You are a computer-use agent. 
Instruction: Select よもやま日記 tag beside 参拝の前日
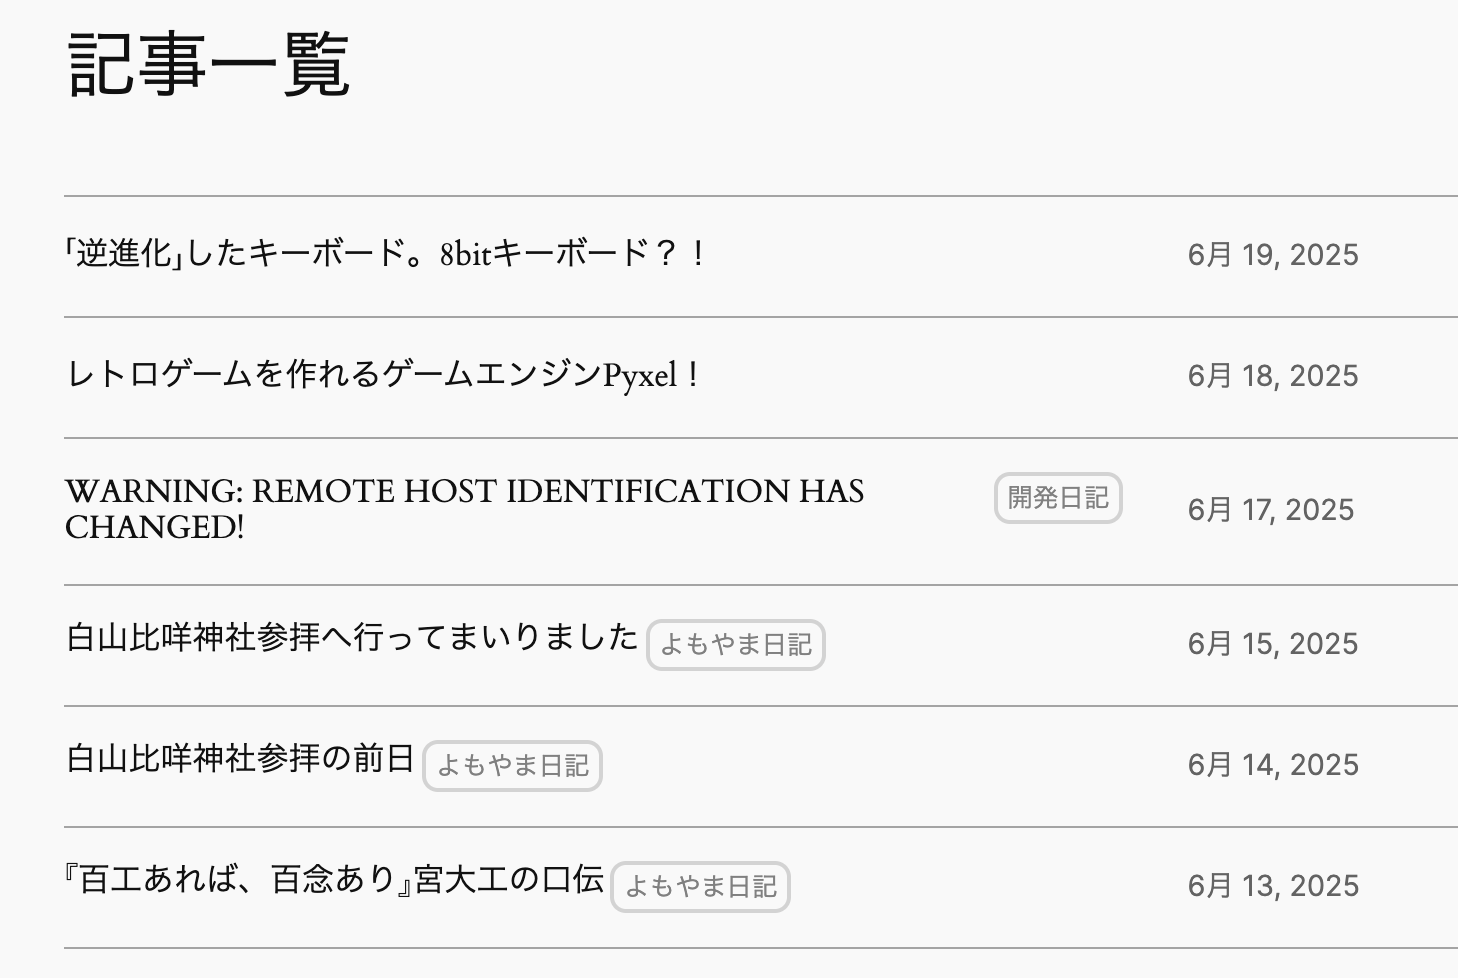tap(512, 766)
